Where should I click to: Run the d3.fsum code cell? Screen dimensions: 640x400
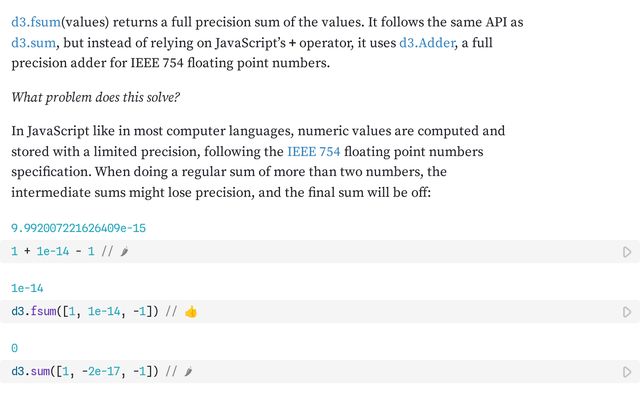click(x=627, y=312)
